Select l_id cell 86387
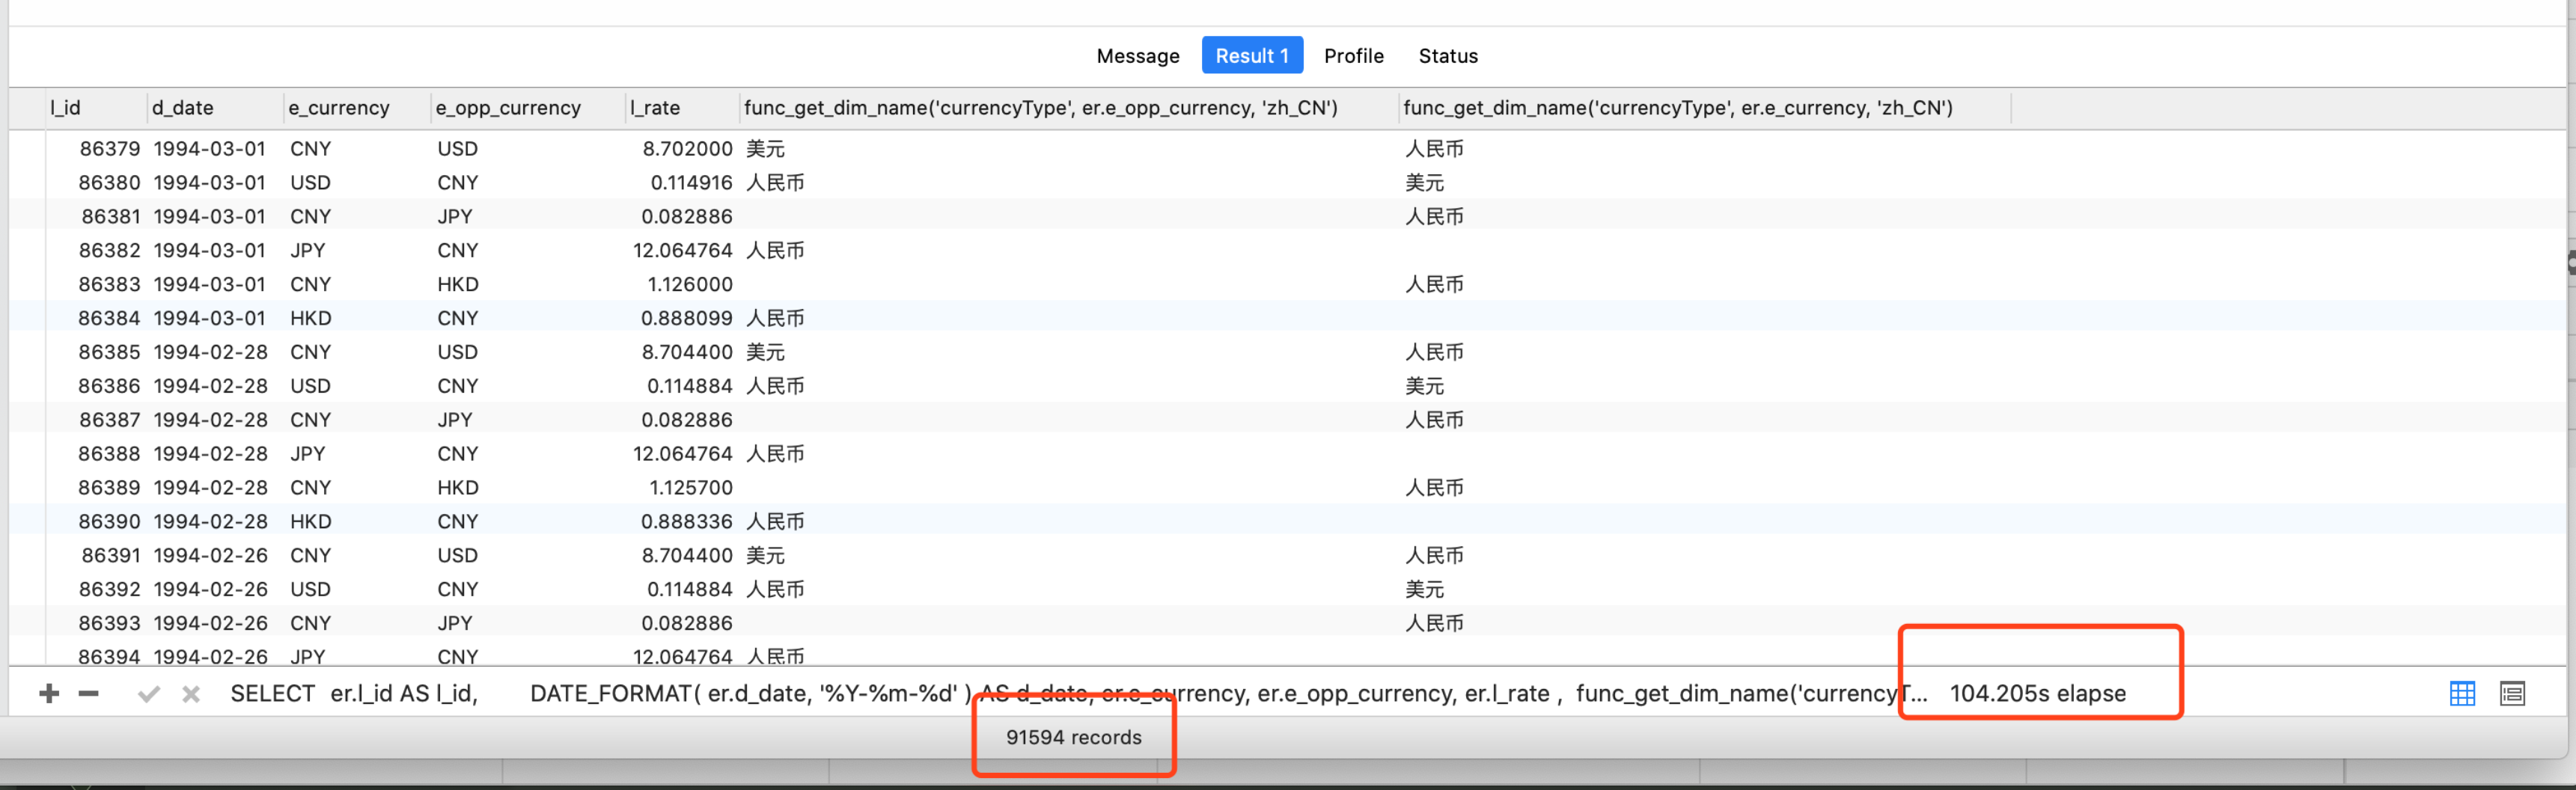2576x790 pixels. tap(110, 421)
